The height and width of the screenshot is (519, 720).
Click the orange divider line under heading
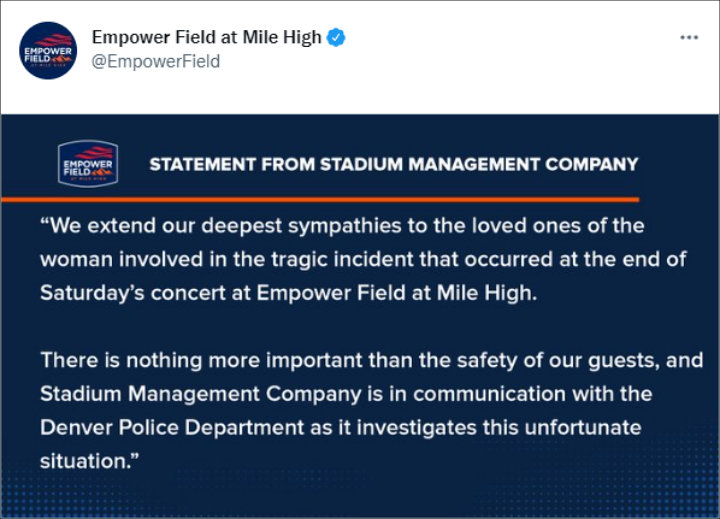320,199
